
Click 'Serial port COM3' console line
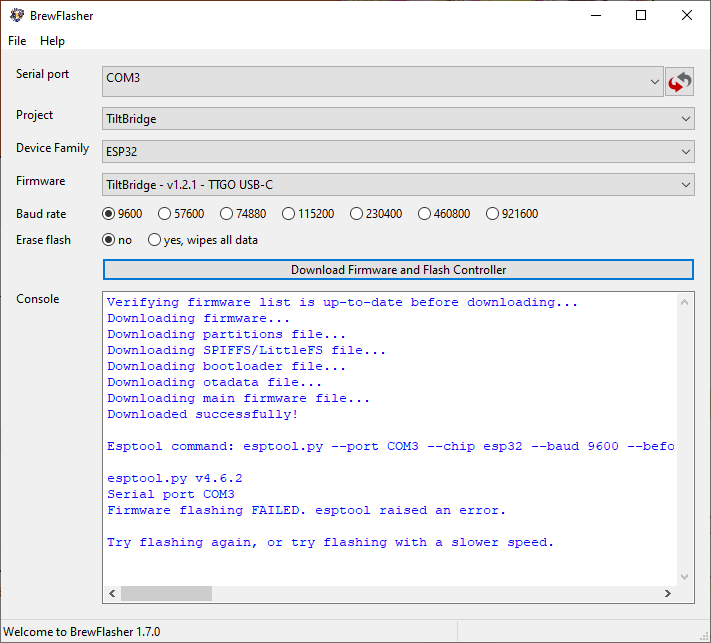coord(170,494)
